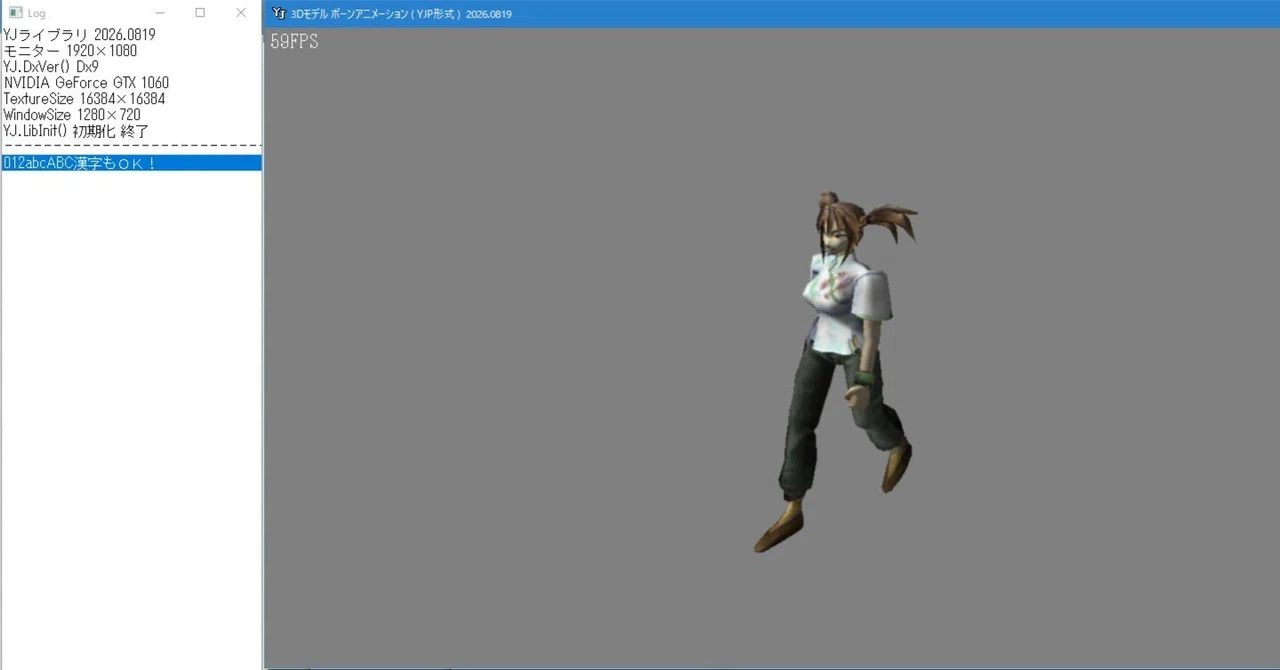Image resolution: width=1280 pixels, height=670 pixels.
Task: Click log line 'TextureSize 16384×16384'
Action: pos(84,99)
